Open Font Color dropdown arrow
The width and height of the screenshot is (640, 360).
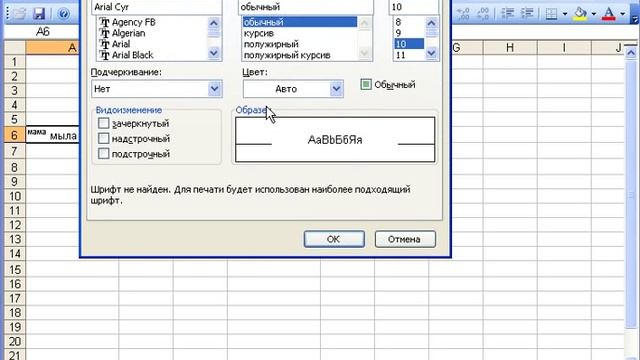click(x=622, y=13)
